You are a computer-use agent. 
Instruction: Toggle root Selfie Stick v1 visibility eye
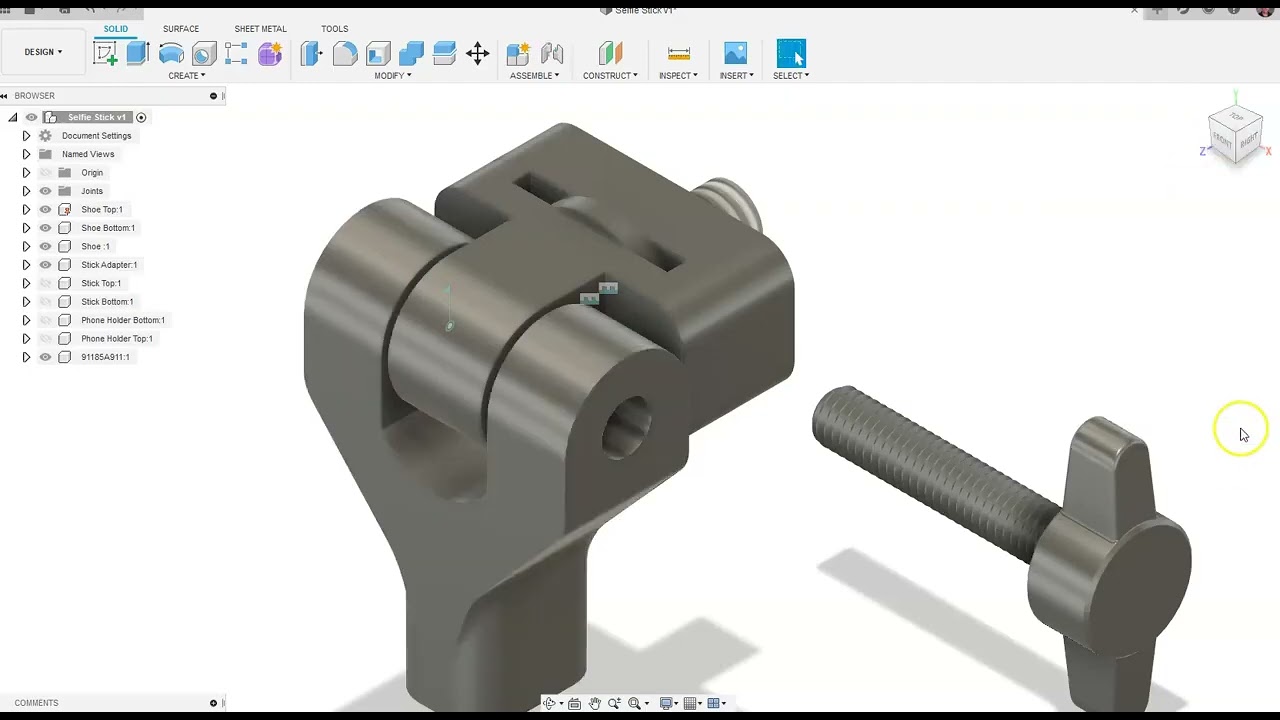[31, 117]
